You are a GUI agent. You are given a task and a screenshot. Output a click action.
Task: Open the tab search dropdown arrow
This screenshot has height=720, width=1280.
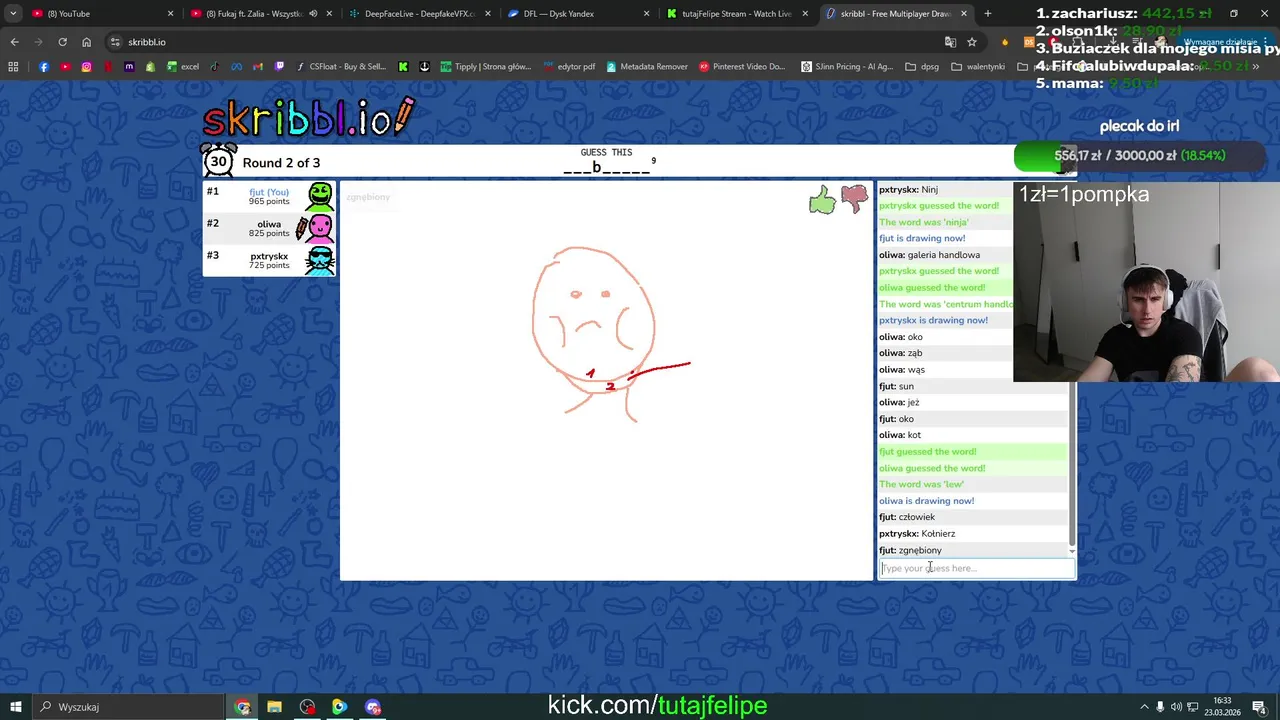tap(13, 14)
